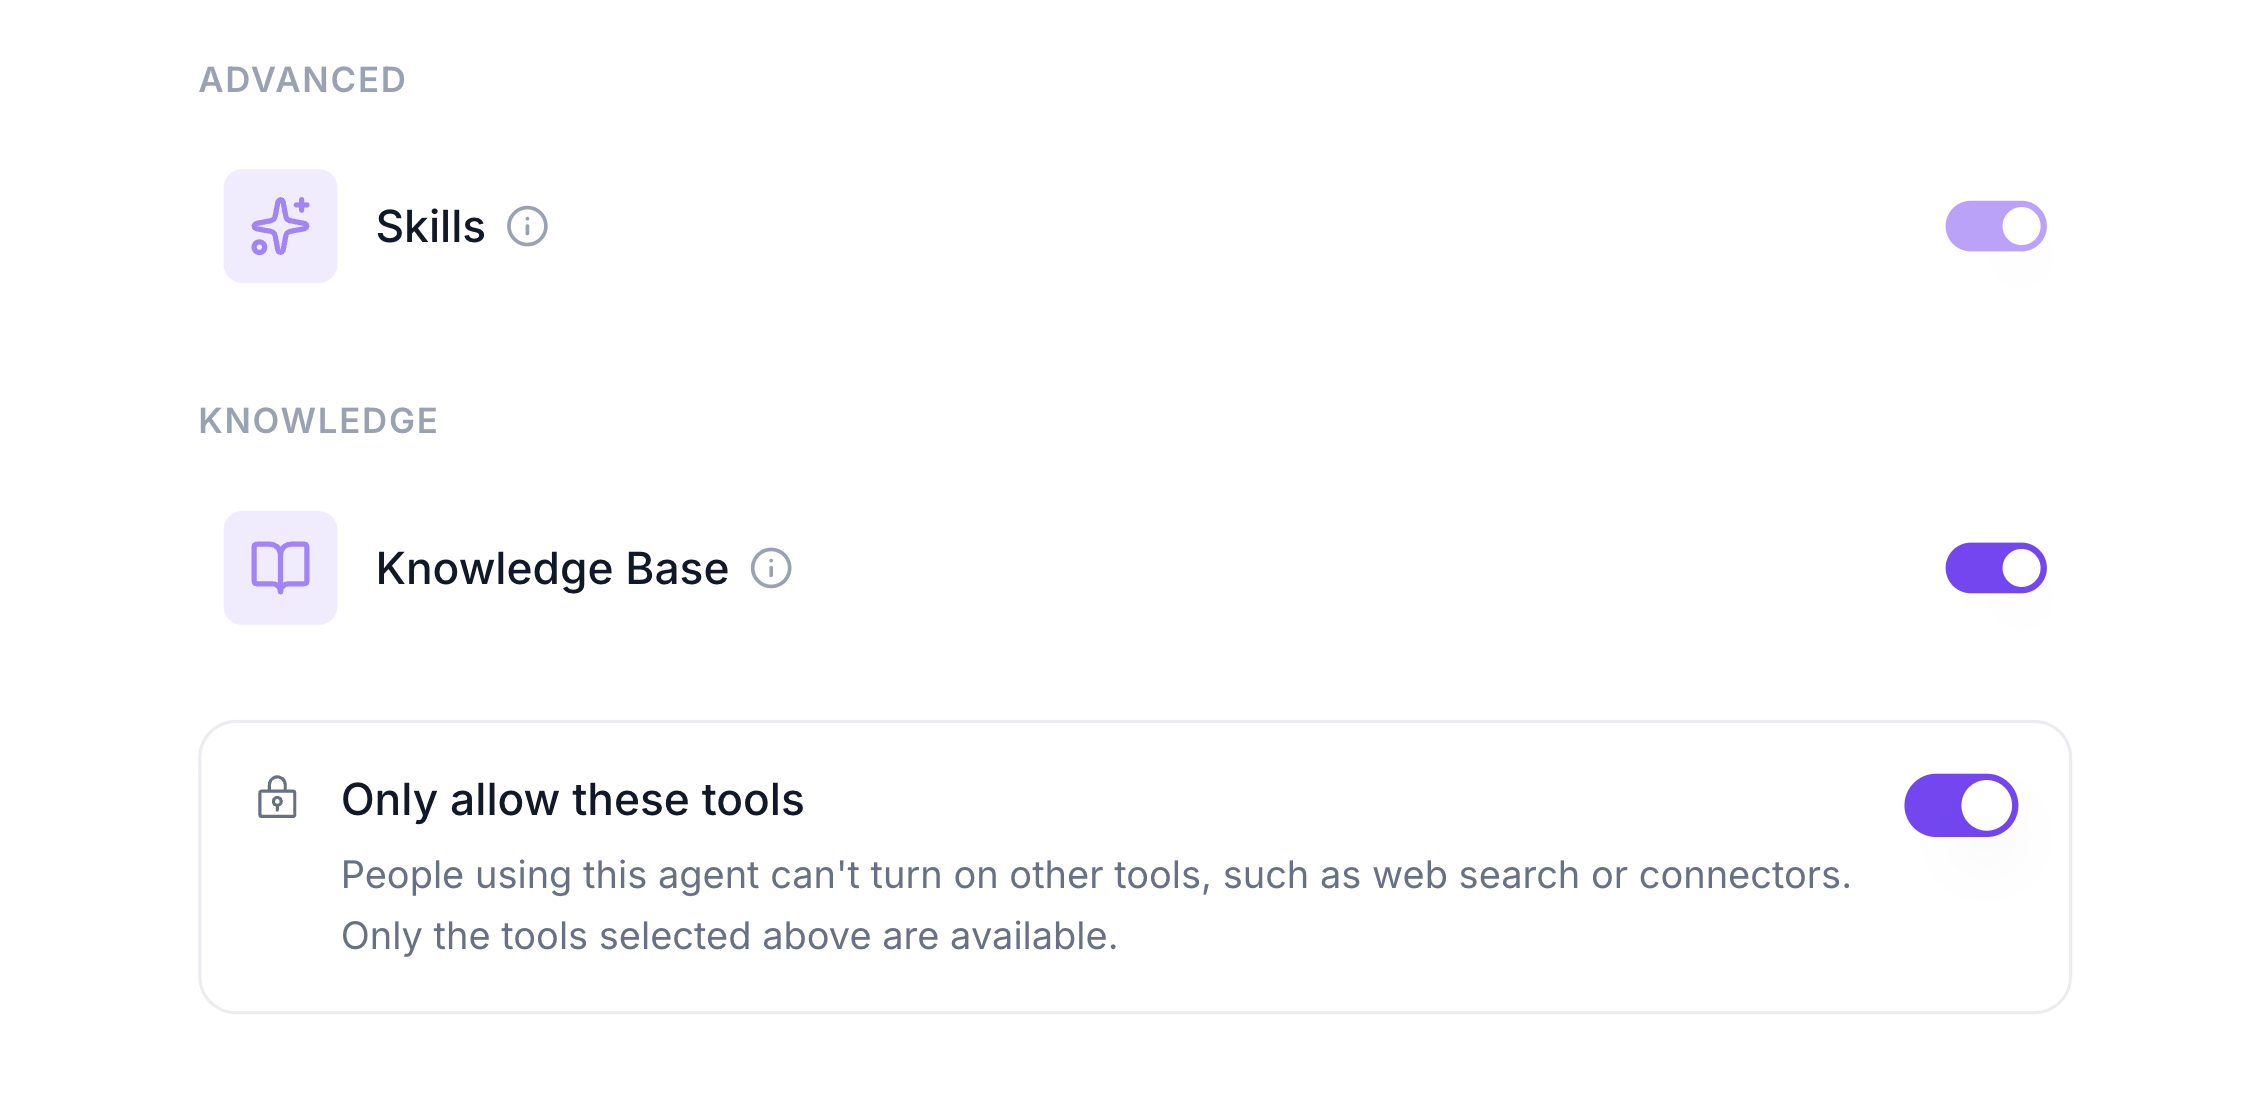Select the Knowledge Base label

click(552, 569)
